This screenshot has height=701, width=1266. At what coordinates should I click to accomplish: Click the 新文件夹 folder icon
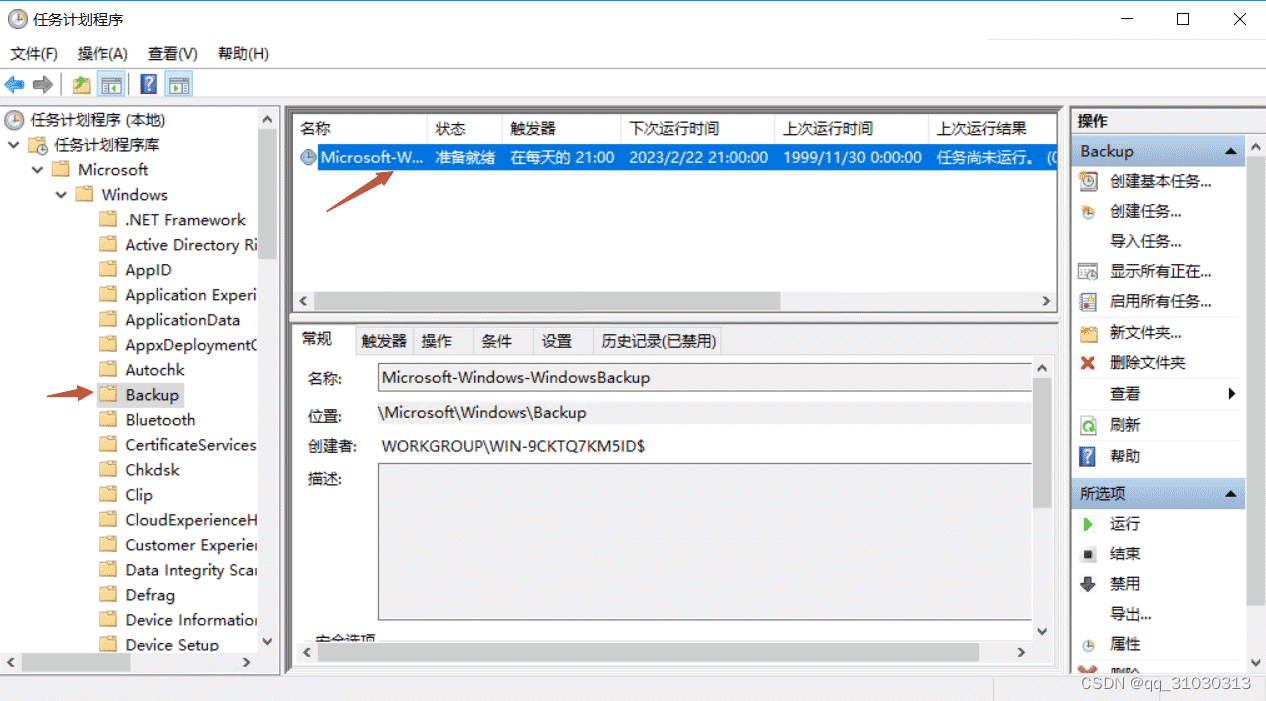[1088, 333]
